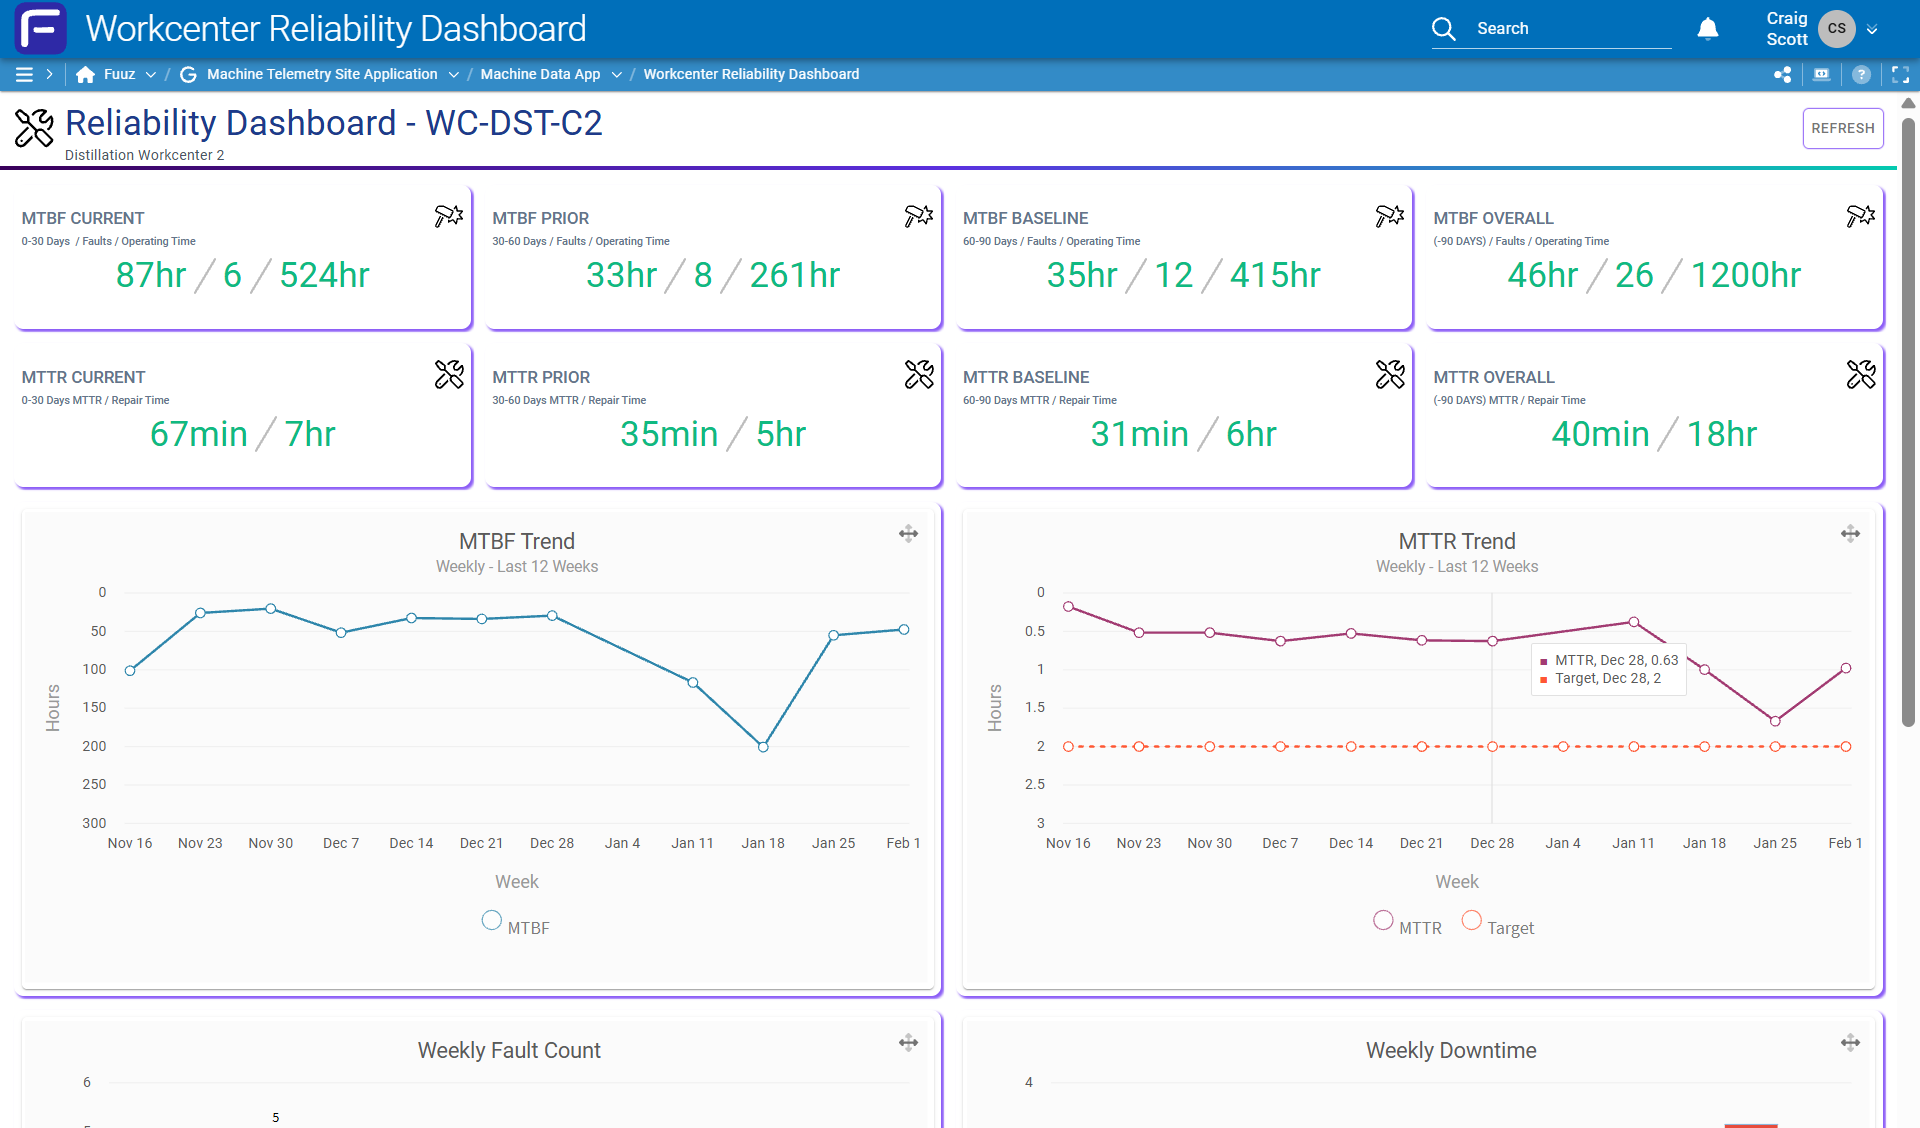Click the 87hr MTBF current value

[151, 275]
